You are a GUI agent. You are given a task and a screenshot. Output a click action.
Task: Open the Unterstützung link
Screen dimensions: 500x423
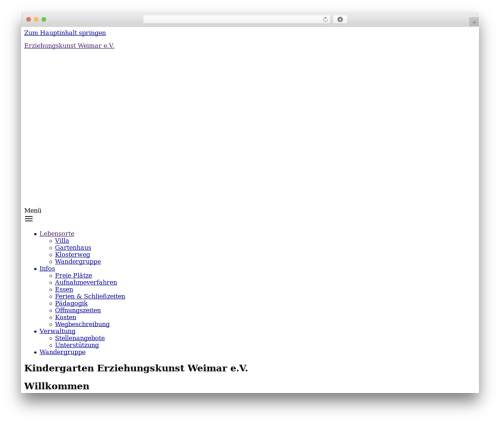[77, 345]
